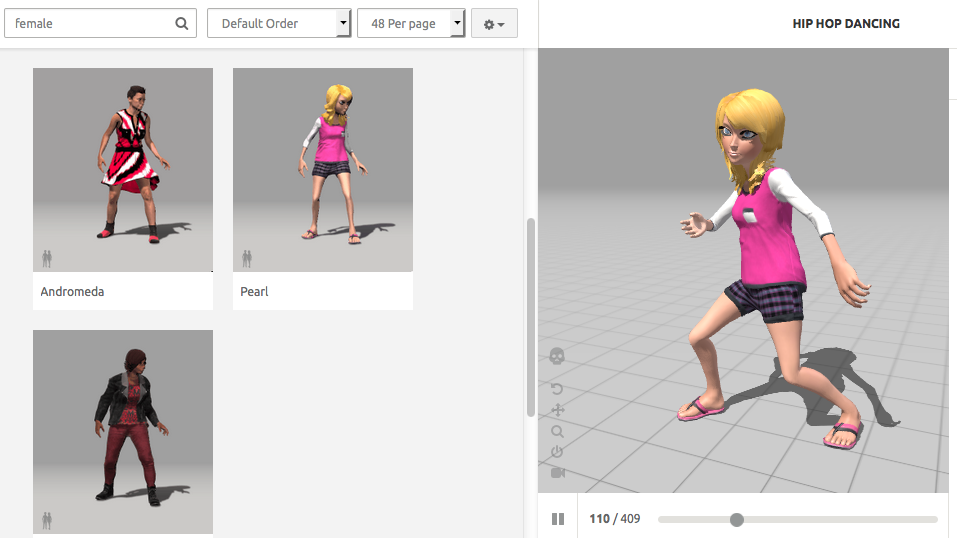The image size is (957, 538).
Task: Click the Andromeda name label
Action: [x=72, y=291]
